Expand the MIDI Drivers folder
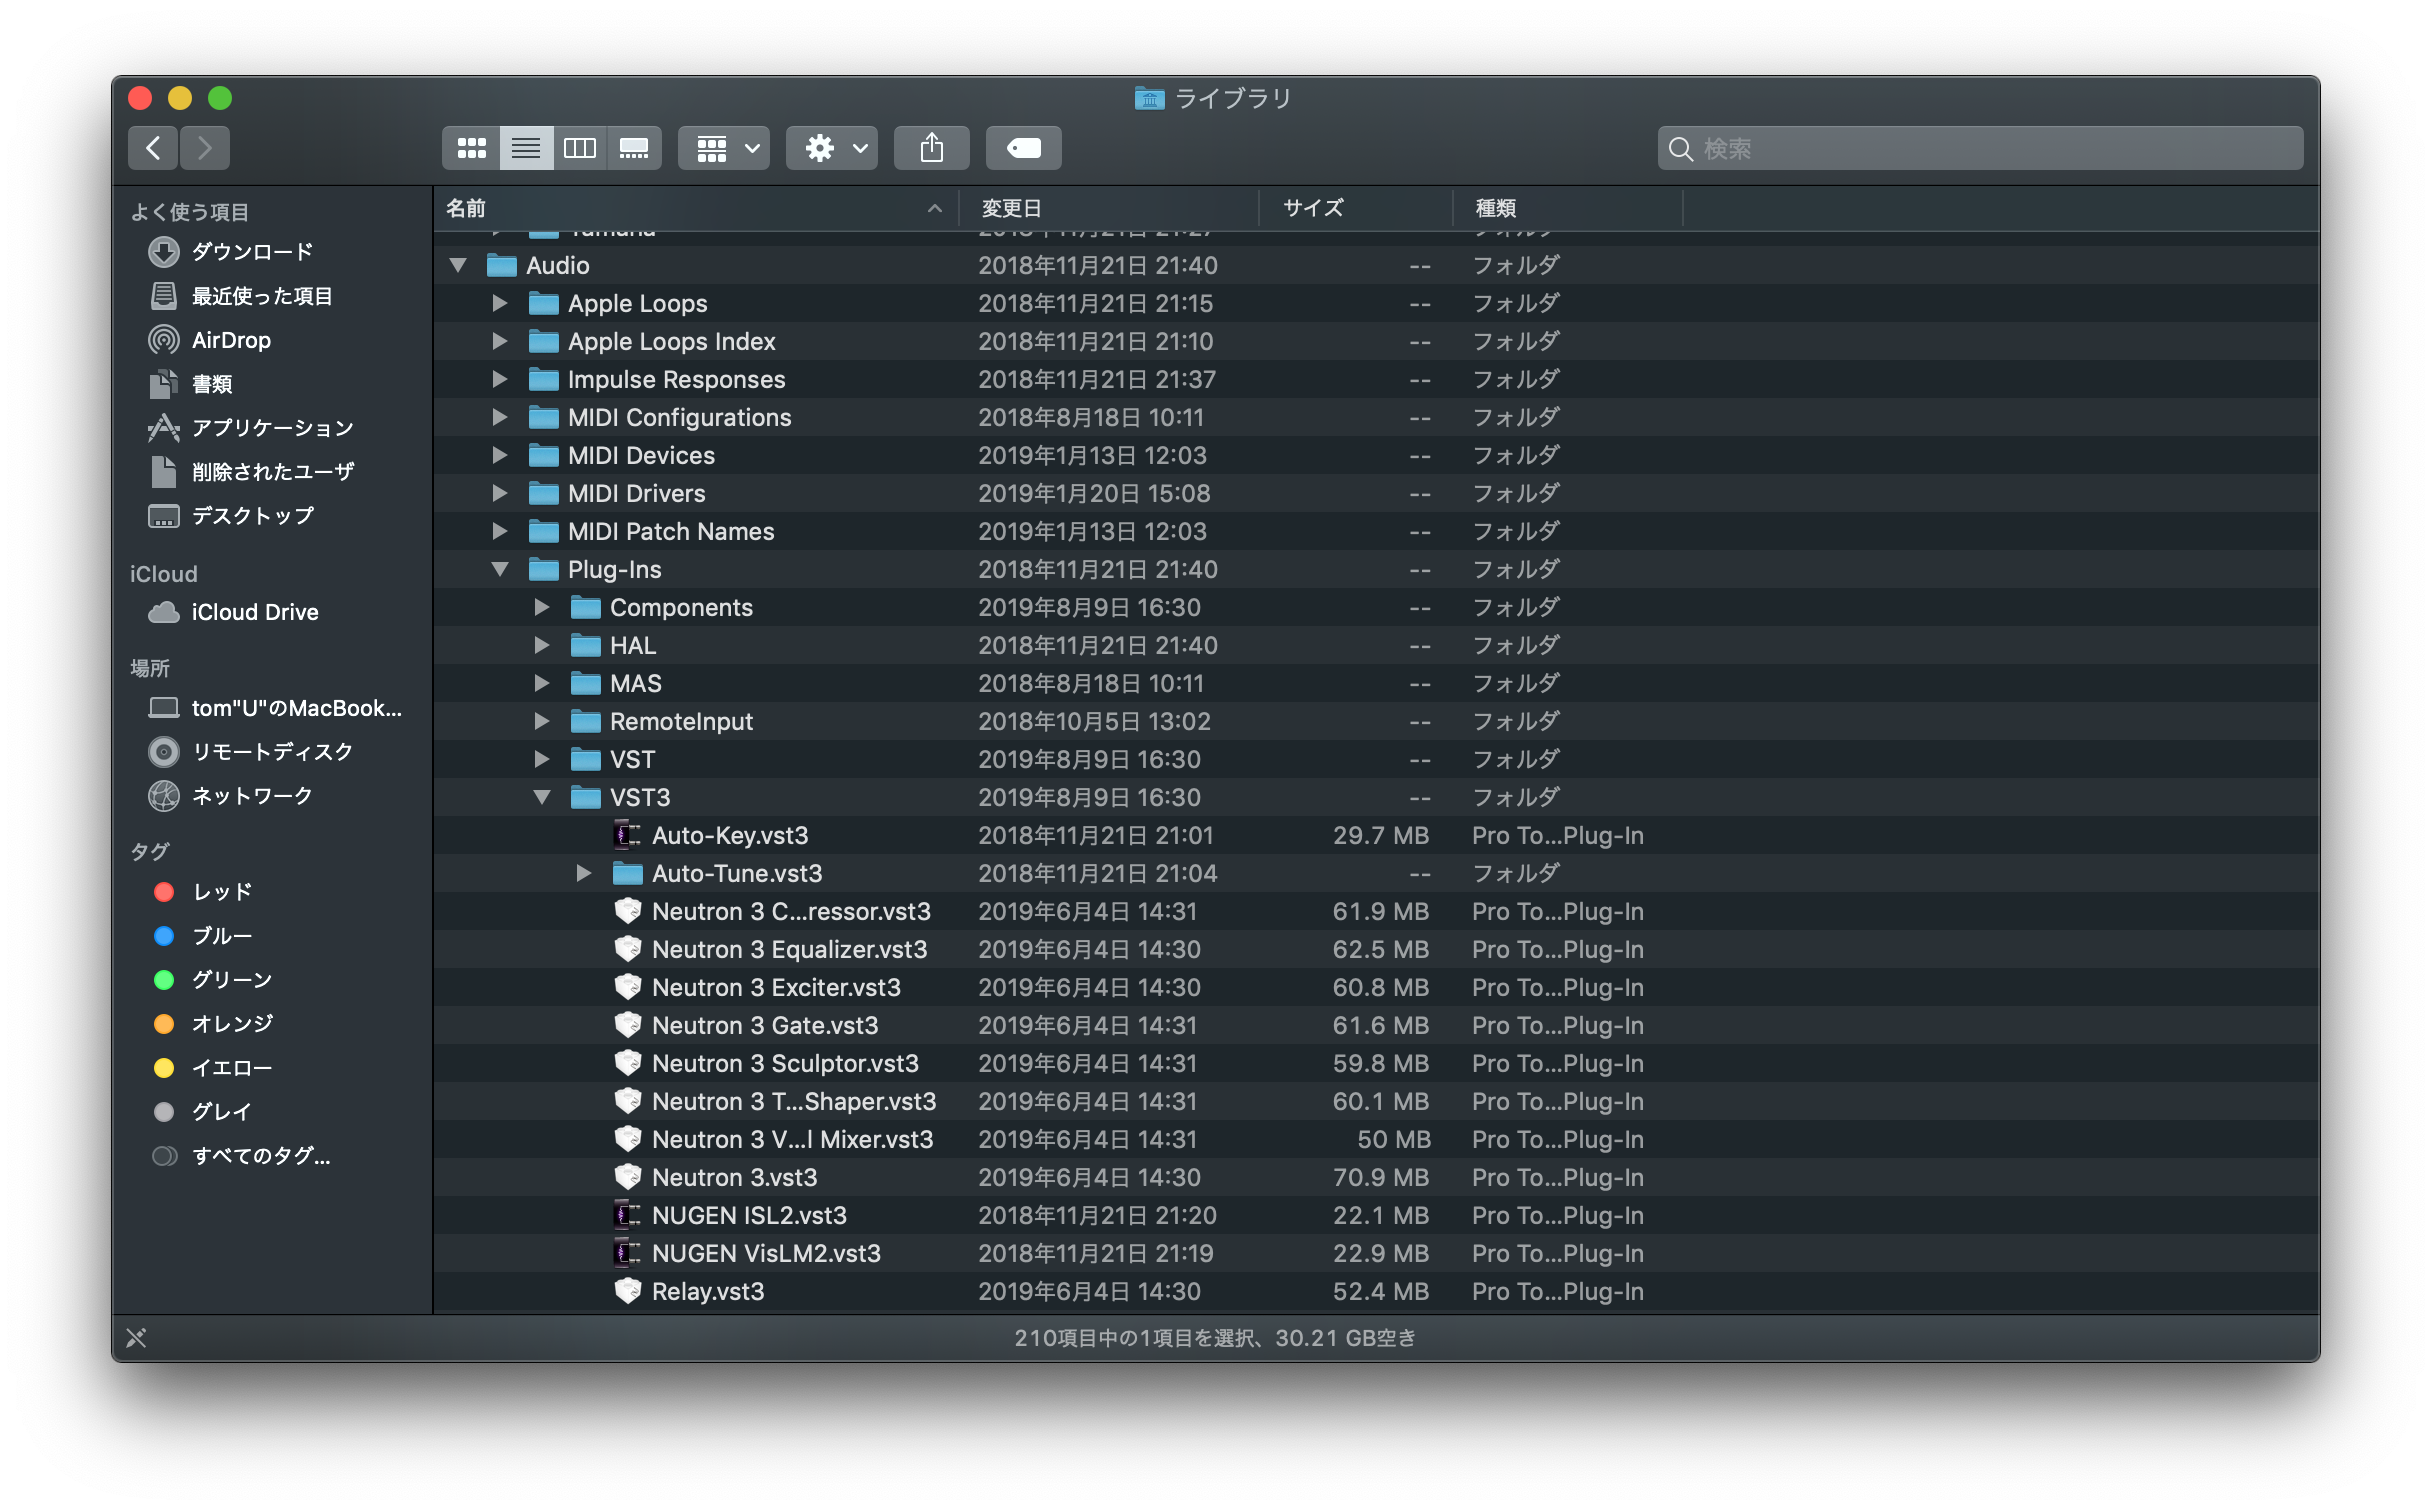This screenshot has height=1510, width=2432. [x=500, y=493]
